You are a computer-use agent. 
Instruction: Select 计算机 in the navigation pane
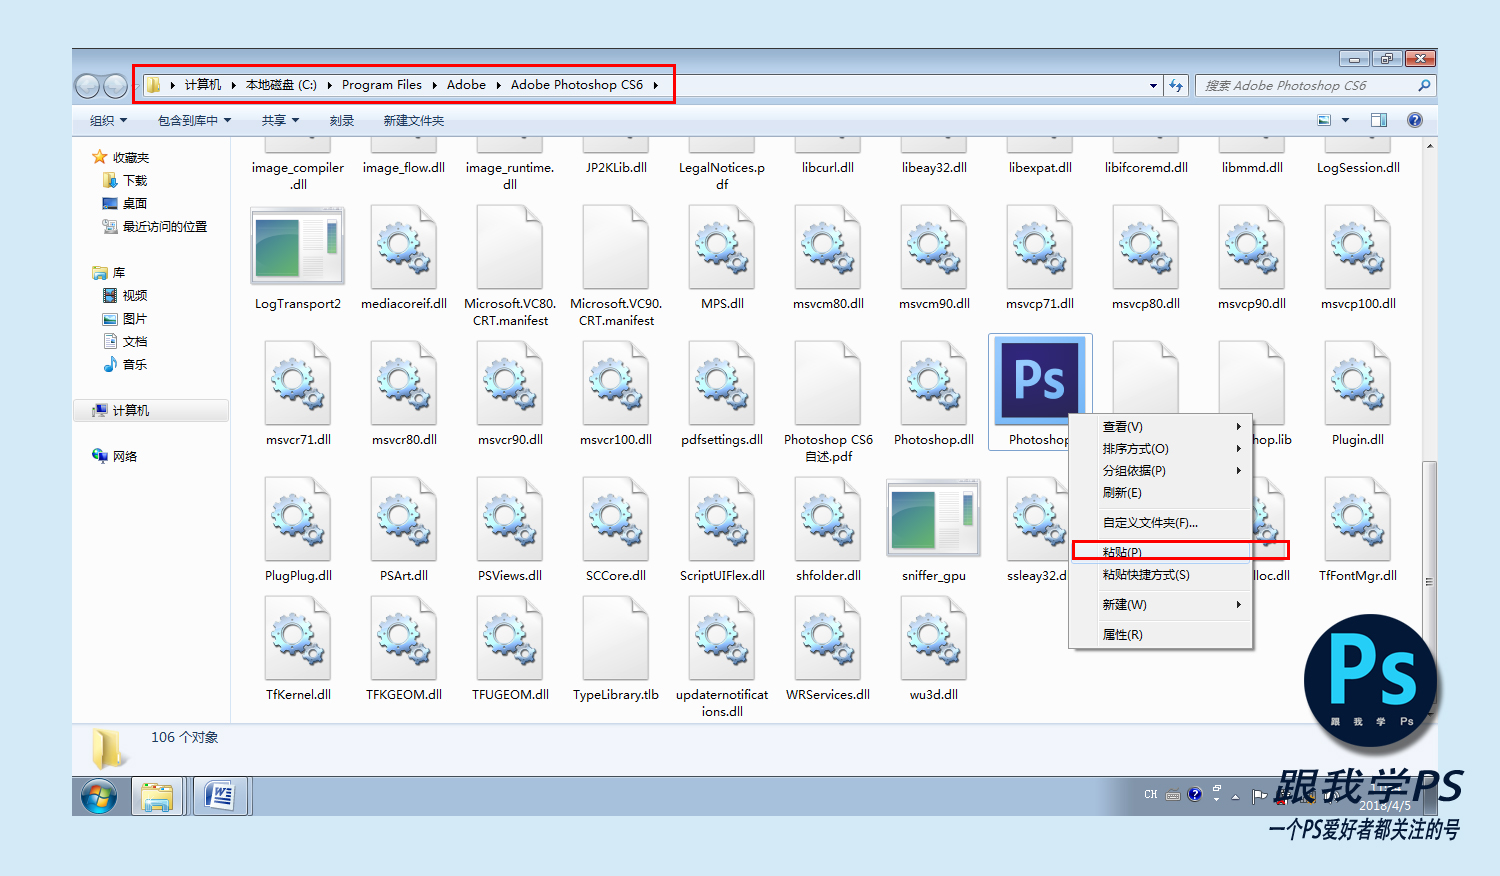130,411
